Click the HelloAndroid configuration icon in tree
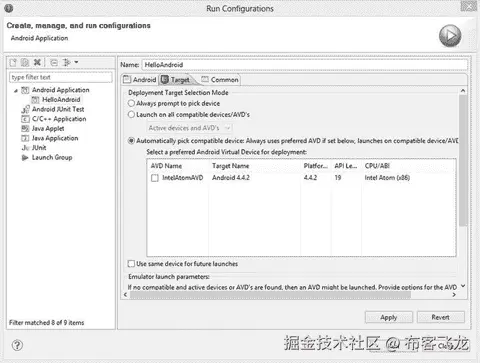480x363 pixels. pyautogui.click(x=35, y=100)
